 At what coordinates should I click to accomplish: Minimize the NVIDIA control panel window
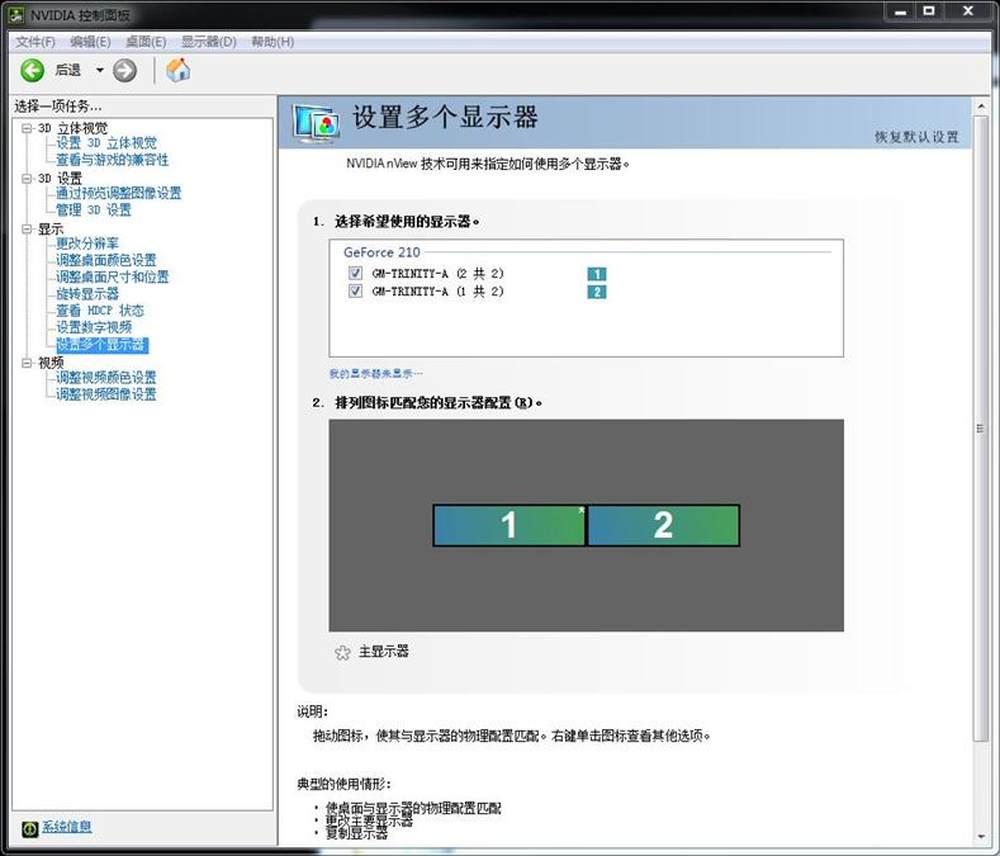pos(901,11)
